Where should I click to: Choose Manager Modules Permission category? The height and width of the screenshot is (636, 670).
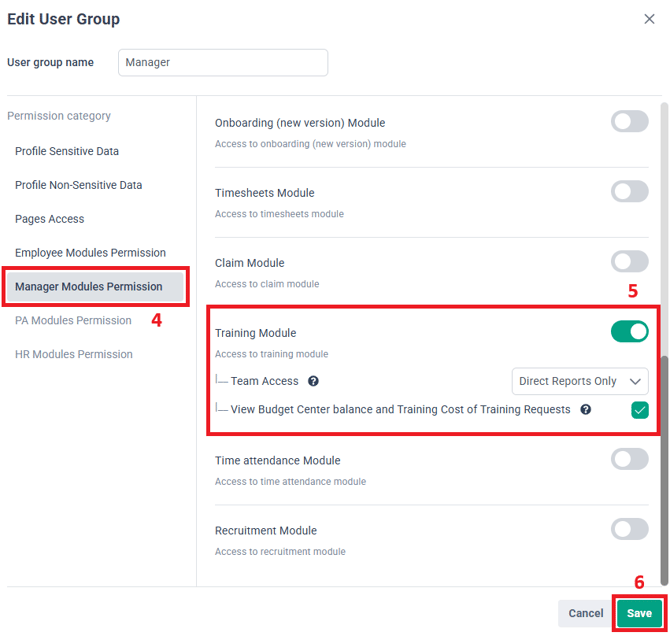pyautogui.click(x=88, y=287)
